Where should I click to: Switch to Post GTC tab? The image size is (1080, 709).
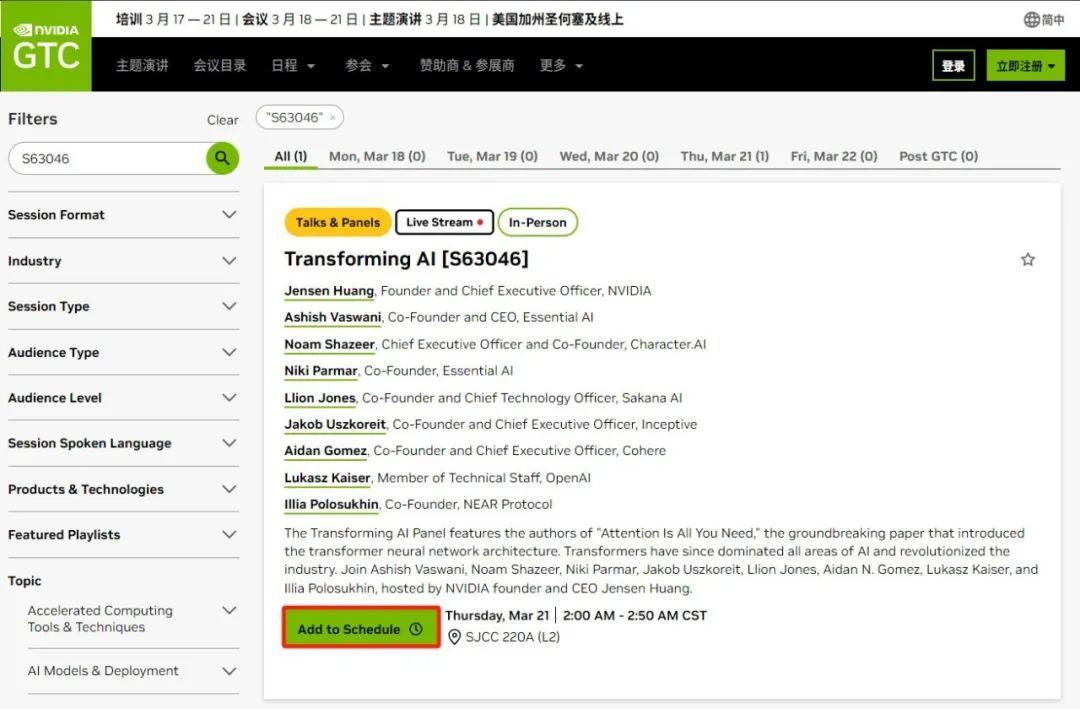(938, 156)
